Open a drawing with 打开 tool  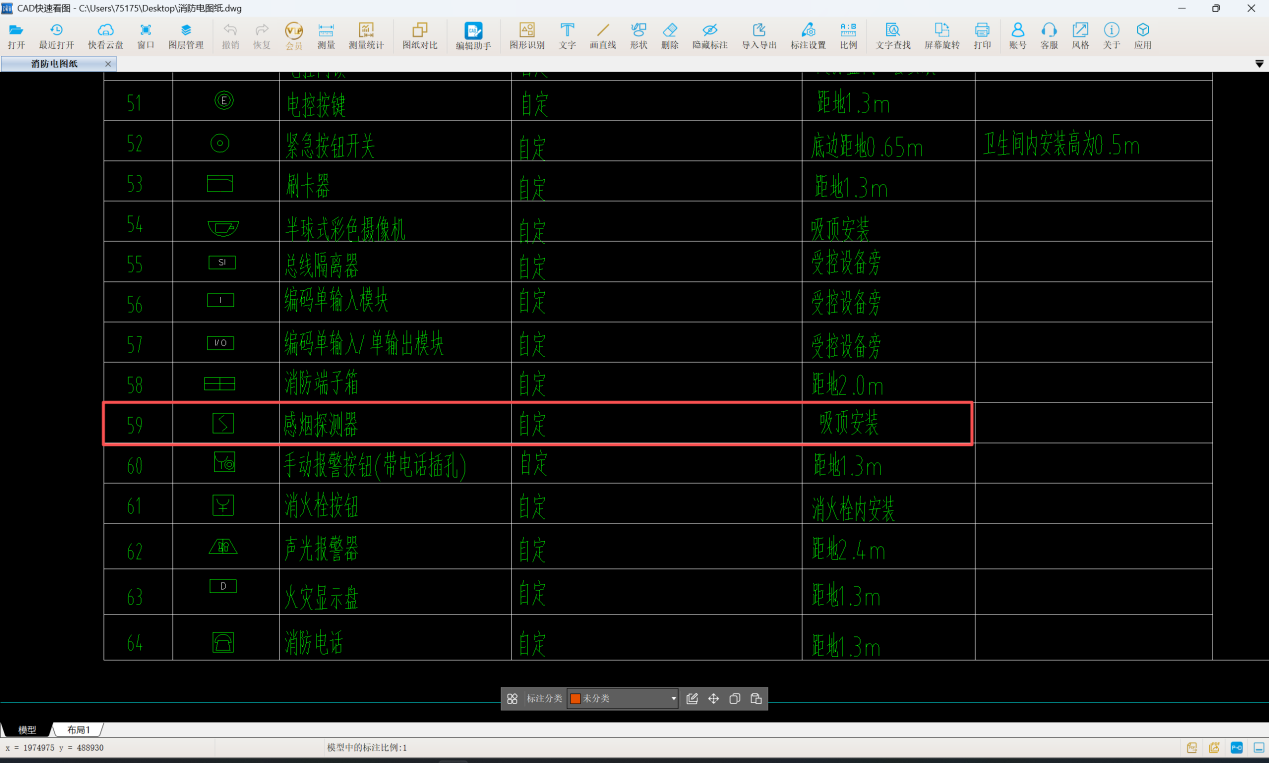point(16,36)
